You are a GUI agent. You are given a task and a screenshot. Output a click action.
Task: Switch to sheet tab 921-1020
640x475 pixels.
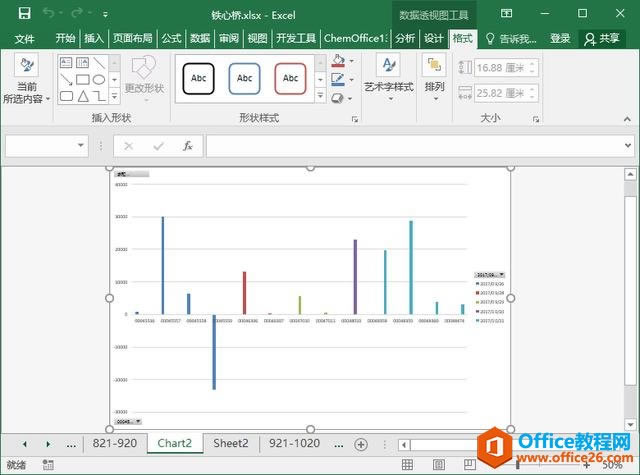(x=294, y=443)
